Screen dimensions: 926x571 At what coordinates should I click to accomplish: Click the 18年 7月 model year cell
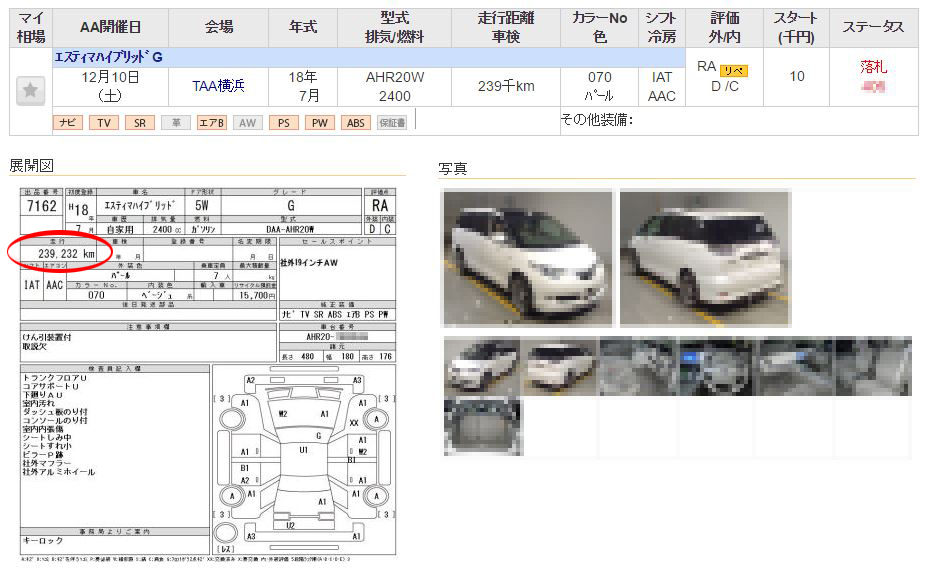tap(303, 86)
